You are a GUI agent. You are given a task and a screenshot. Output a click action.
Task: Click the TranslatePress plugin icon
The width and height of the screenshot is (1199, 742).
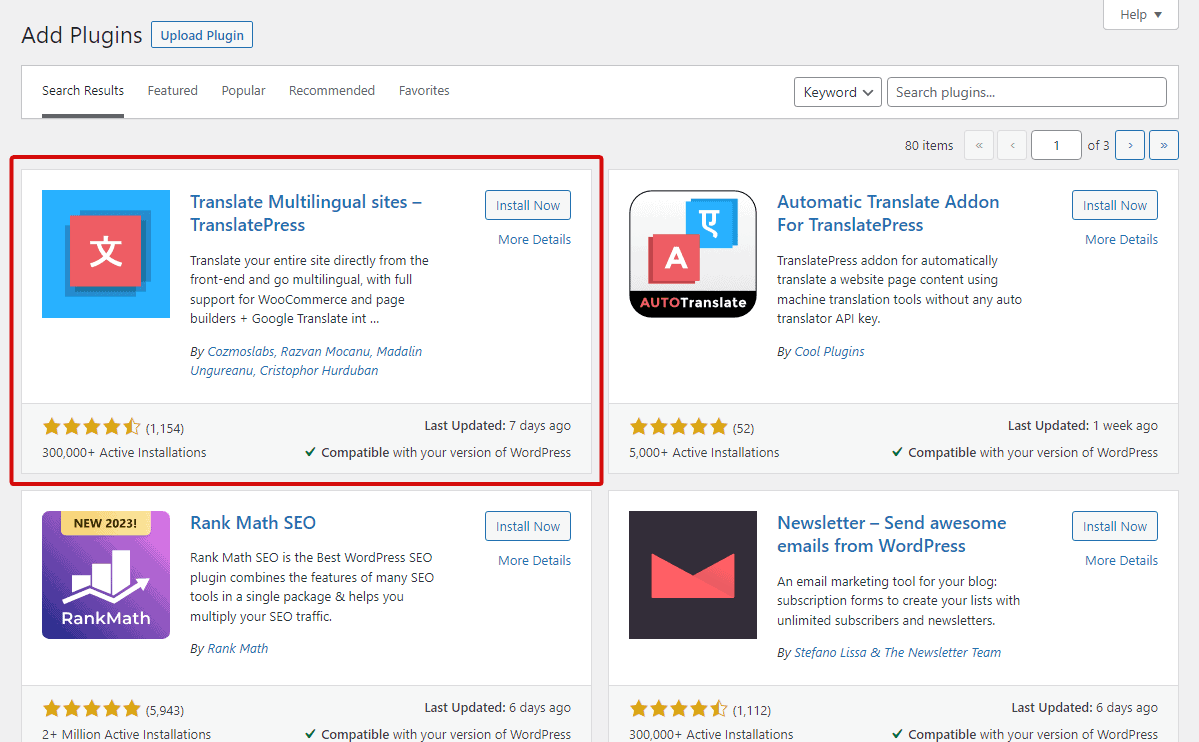coord(106,254)
